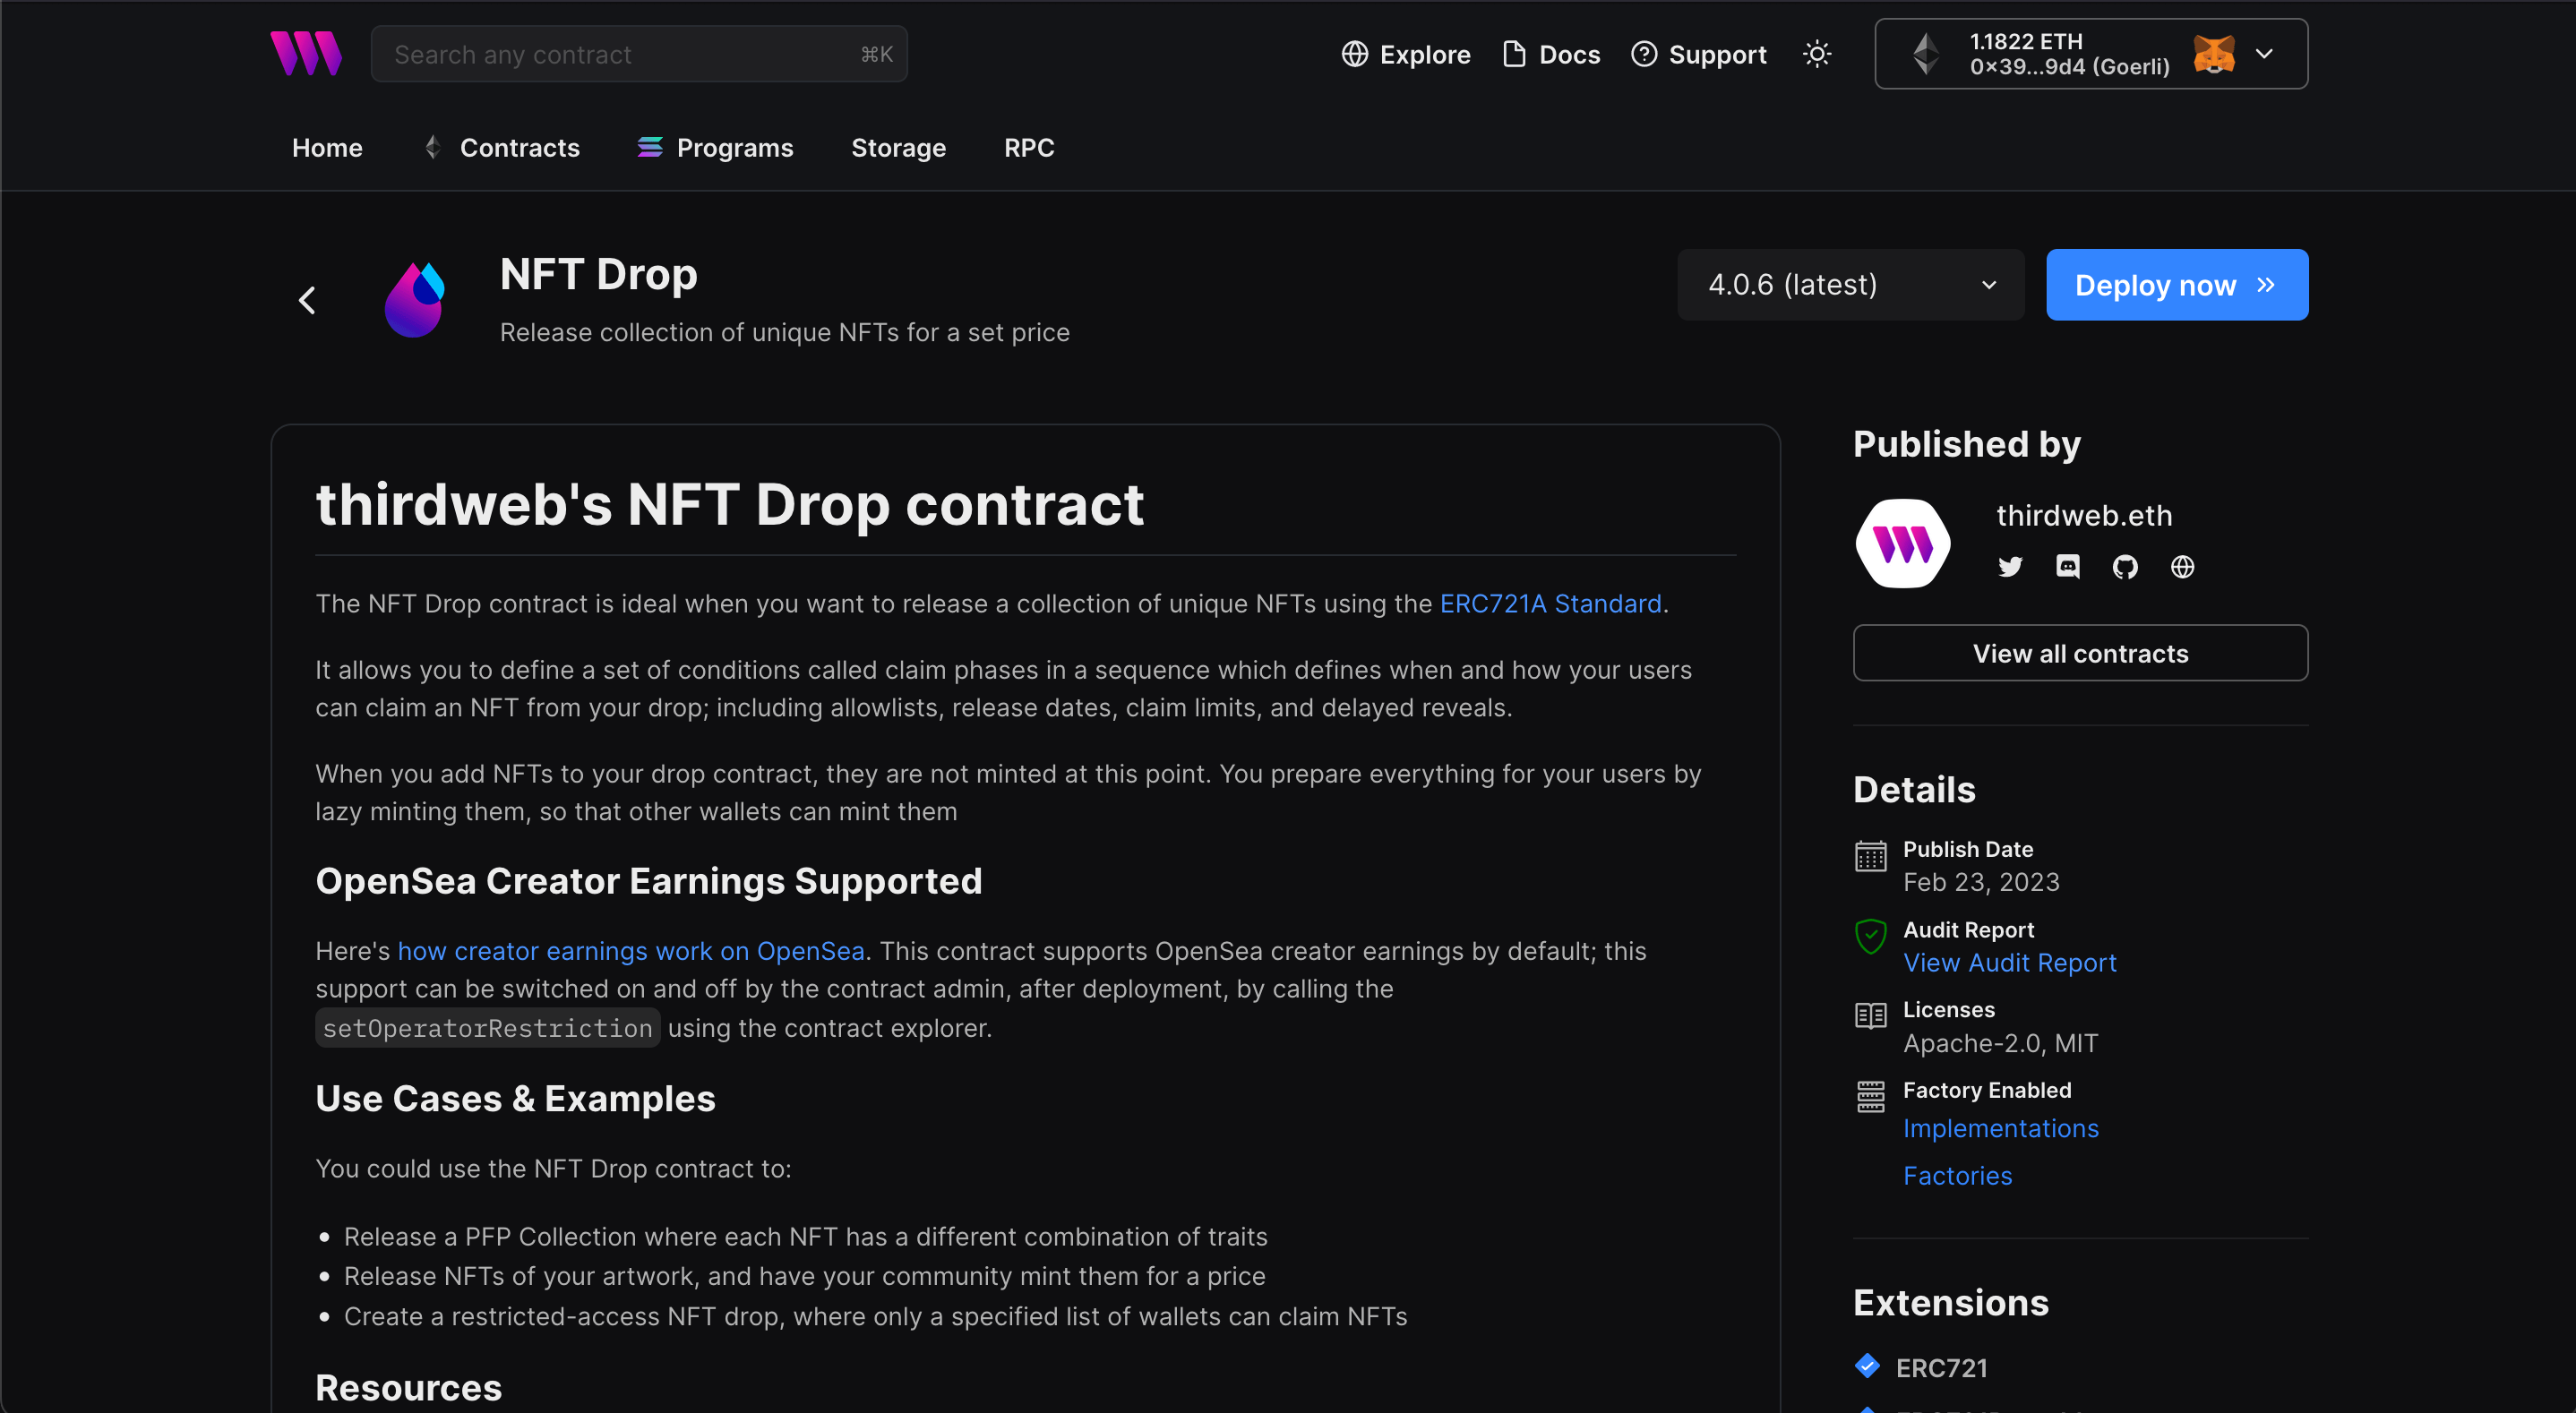
Task: Click the MetaMask fox wallet icon
Action: 2215,53
